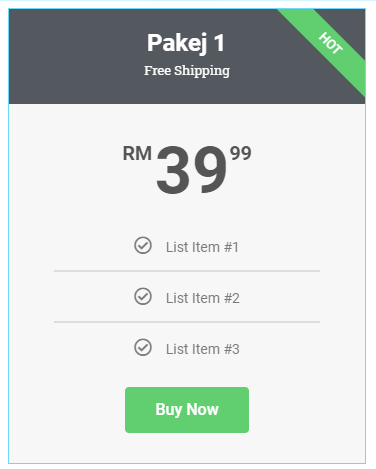Select the green HOT corner ribbon
376x469 pixels.
point(330,43)
